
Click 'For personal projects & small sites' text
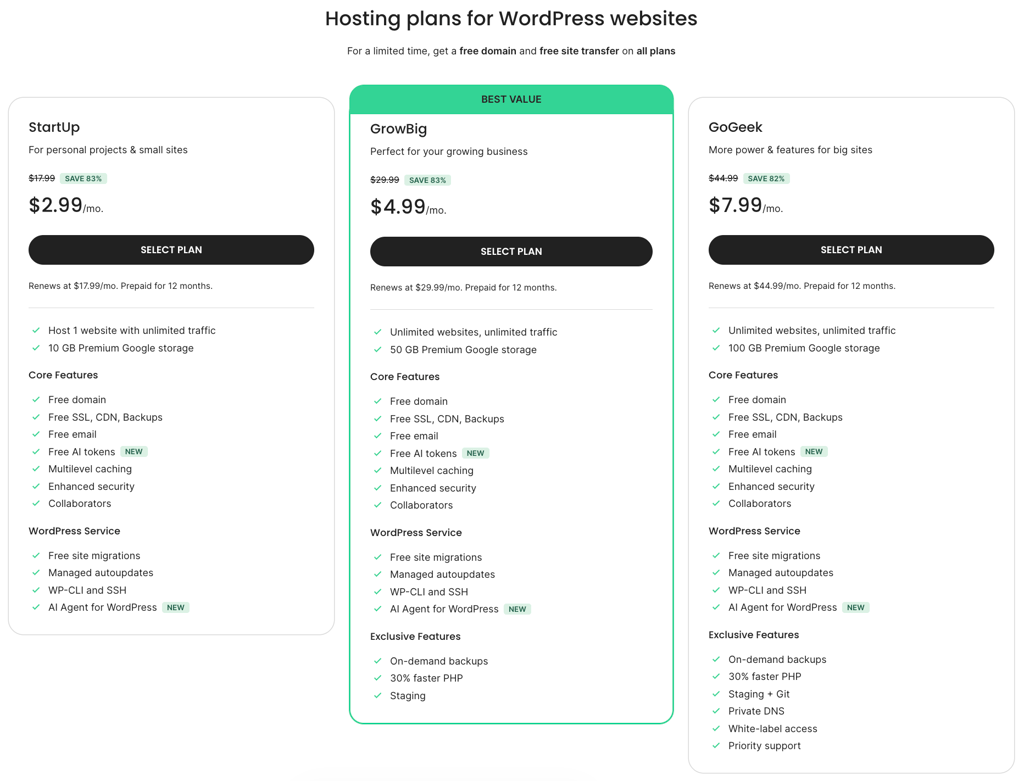(108, 150)
